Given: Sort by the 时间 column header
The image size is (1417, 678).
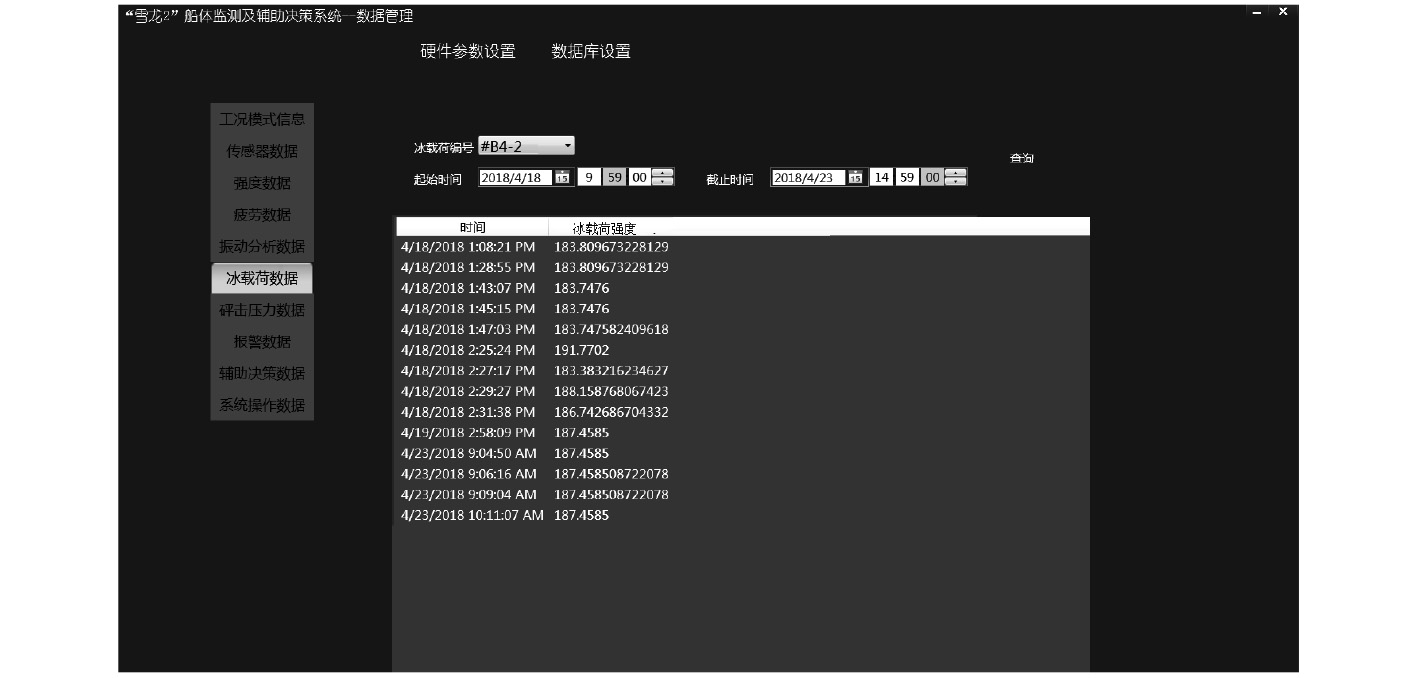Looking at the screenshot, I should tap(473, 227).
